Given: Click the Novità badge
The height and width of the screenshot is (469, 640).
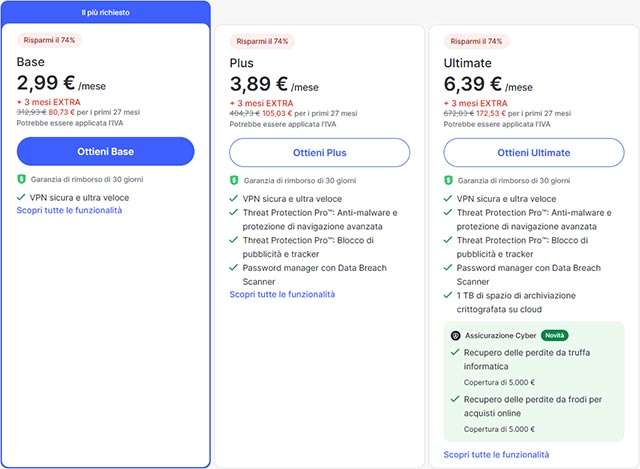Looking at the screenshot, I should click(554, 336).
